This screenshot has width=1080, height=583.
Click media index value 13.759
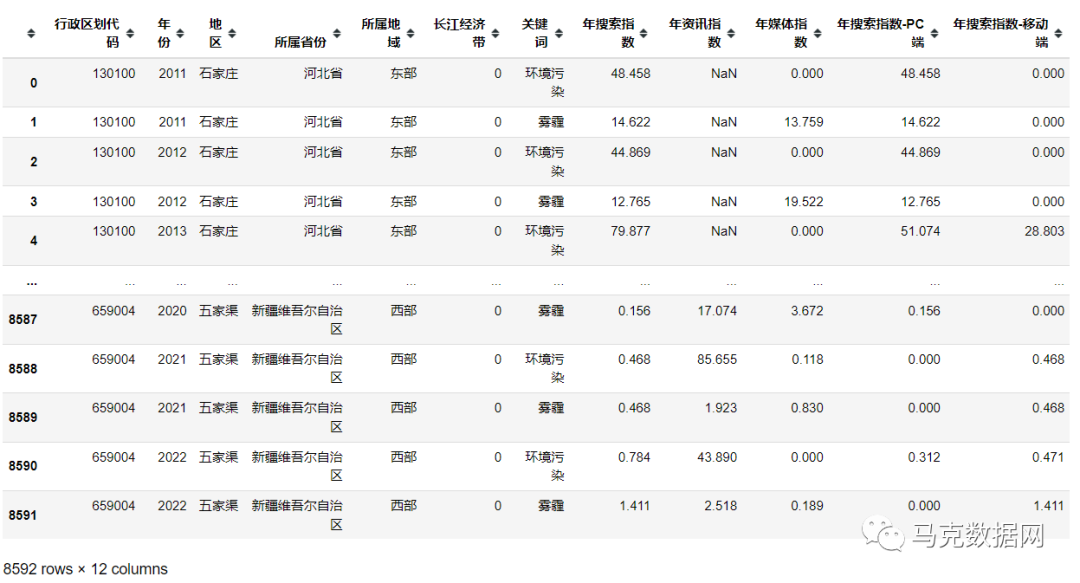(x=803, y=122)
